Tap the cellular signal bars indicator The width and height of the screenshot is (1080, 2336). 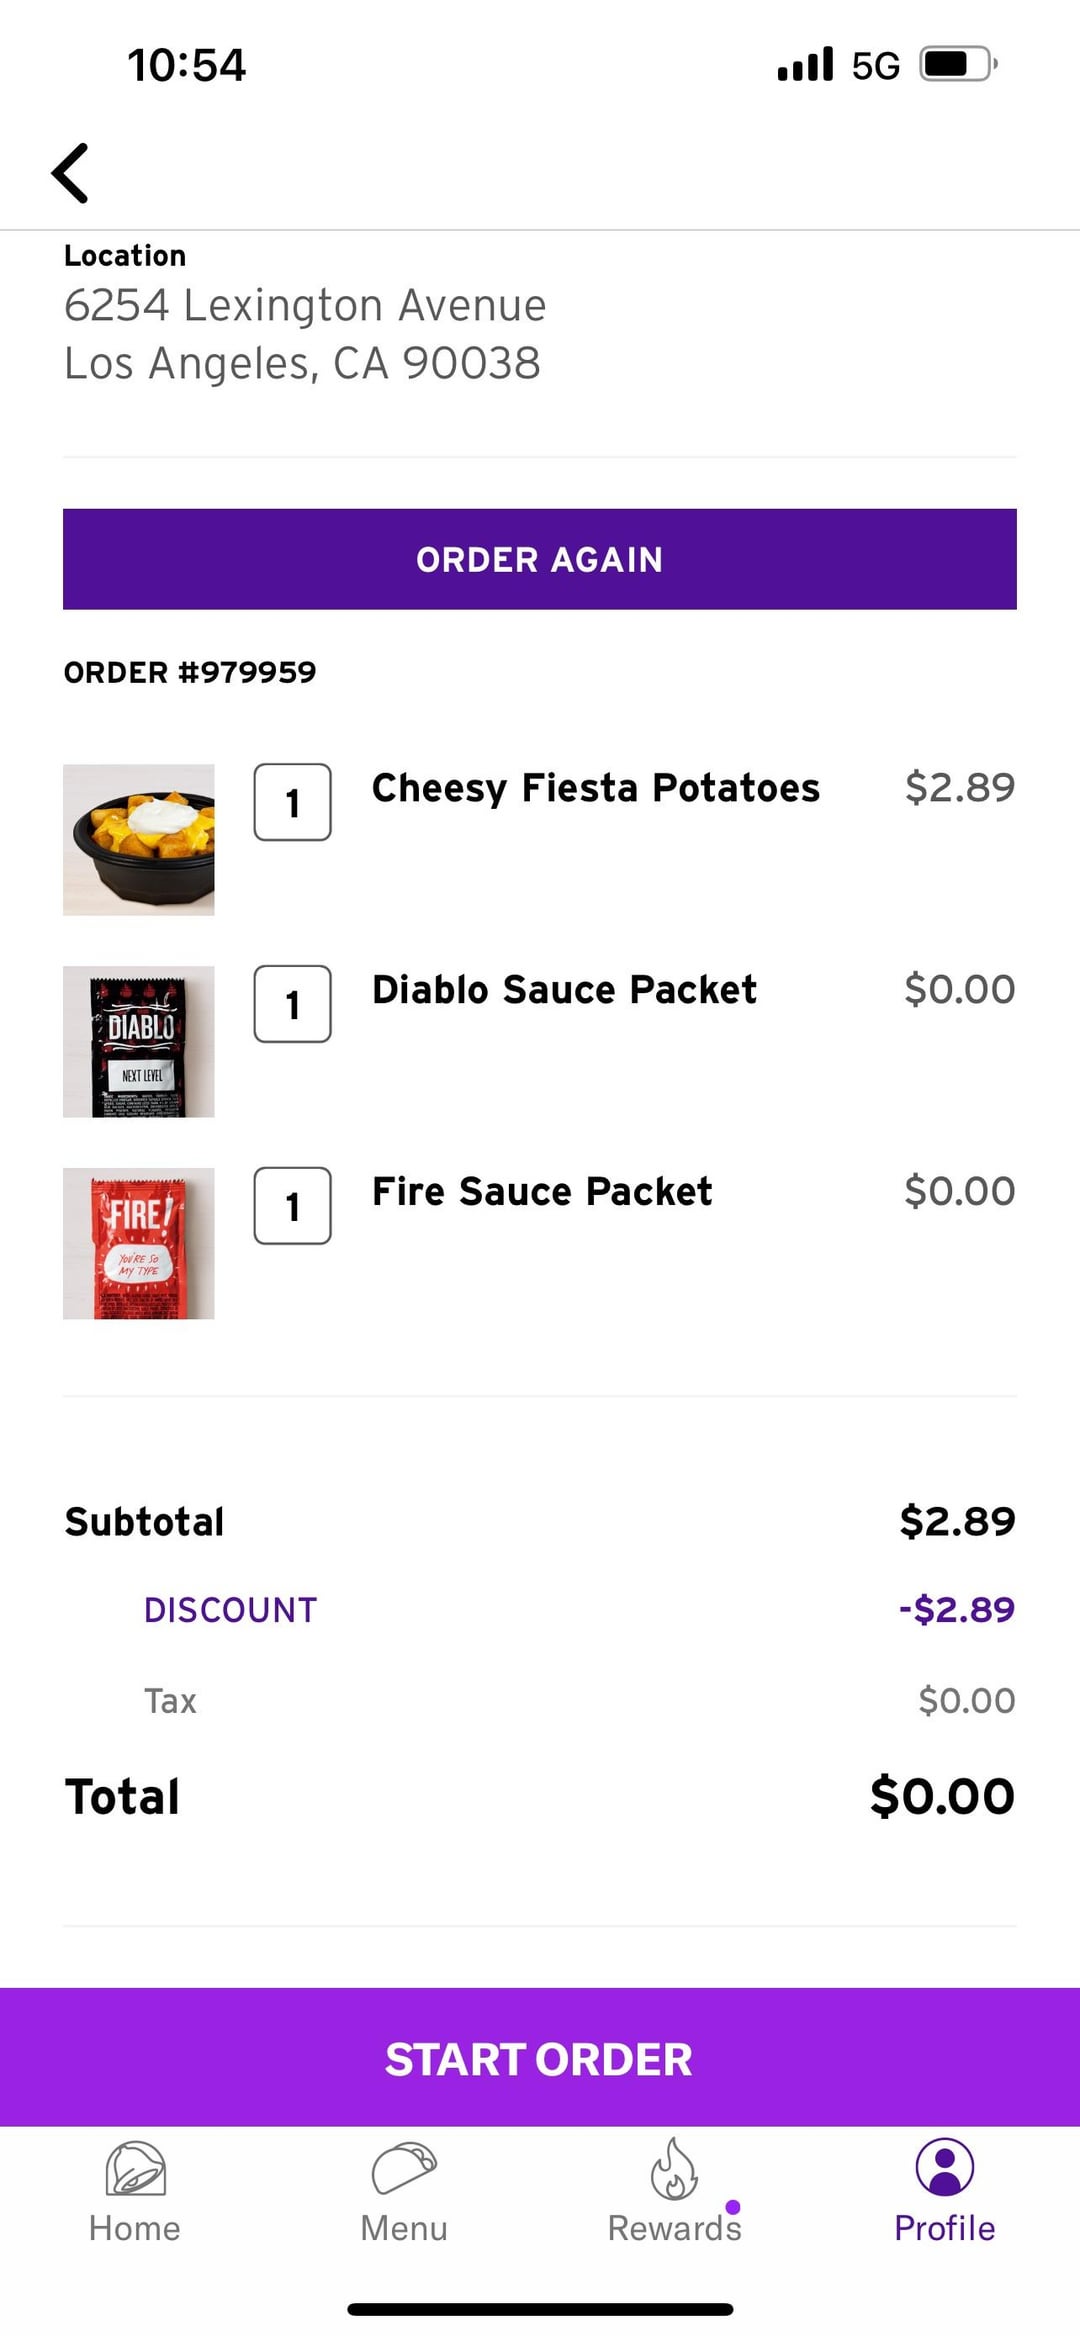(805, 64)
